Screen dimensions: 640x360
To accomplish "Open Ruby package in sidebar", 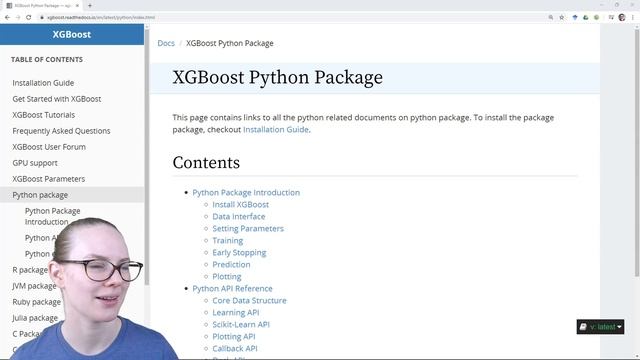I will click(37, 302).
